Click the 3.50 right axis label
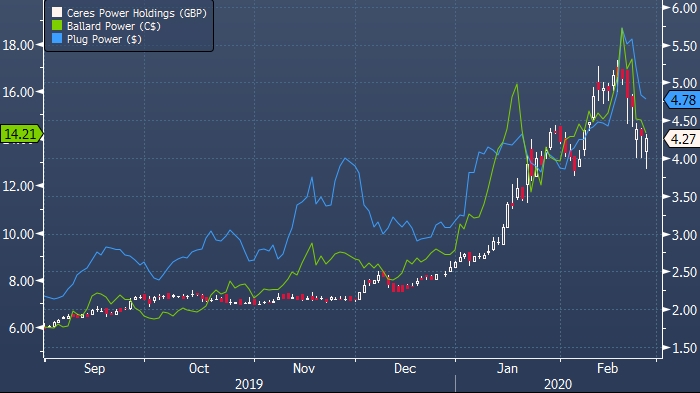700x393 pixels. click(684, 197)
